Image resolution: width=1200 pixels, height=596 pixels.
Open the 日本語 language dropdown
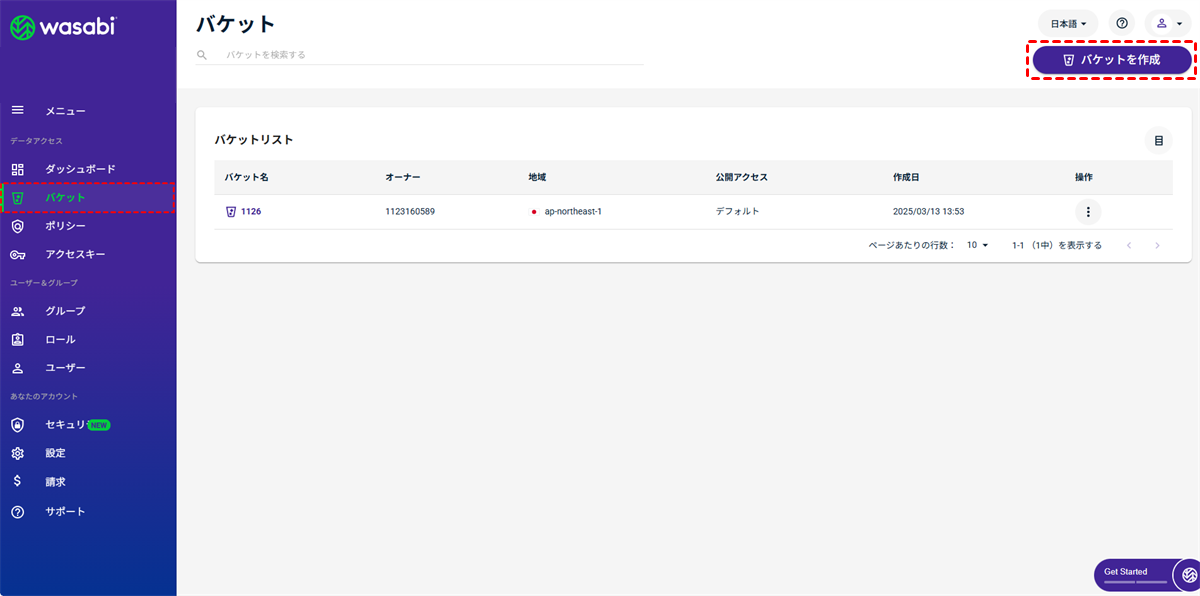tap(1068, 23)
